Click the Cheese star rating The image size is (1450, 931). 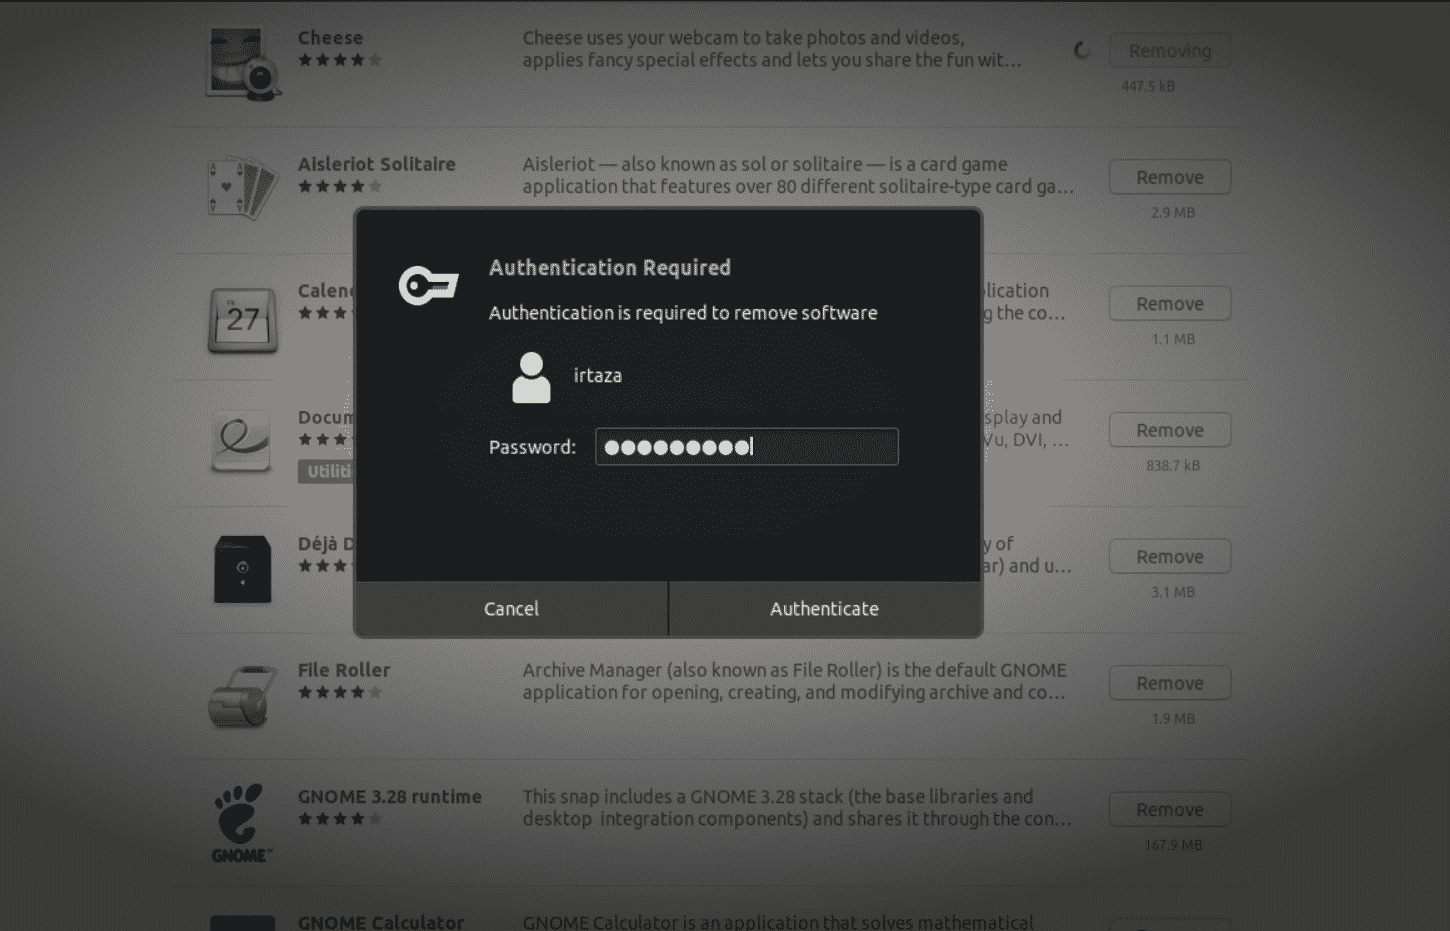tap(340, 60)
